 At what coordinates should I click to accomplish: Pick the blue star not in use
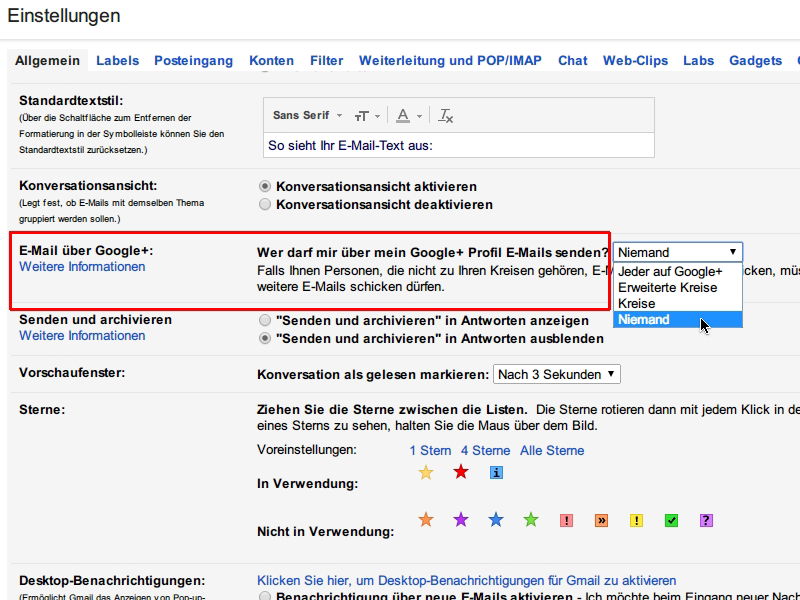point(496,520)
